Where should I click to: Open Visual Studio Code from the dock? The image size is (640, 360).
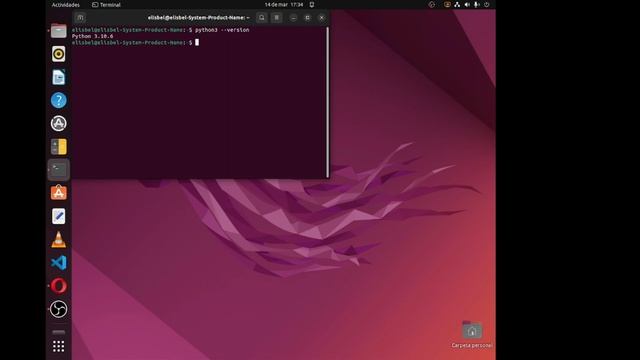tap(58, 262)
